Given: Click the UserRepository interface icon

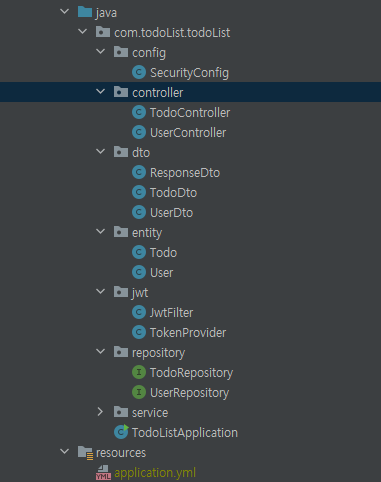Looking at the screenshot, I should point(139,392).
